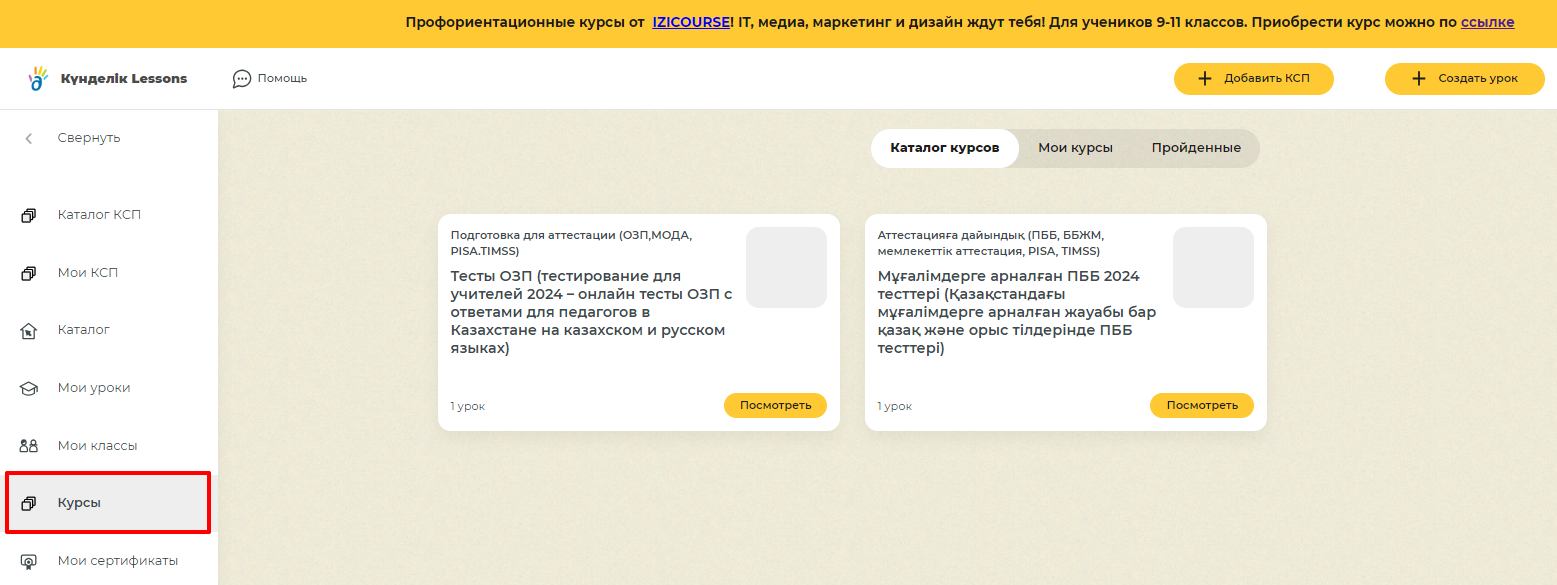1557x585 pixels.
Task: Click the Каталог КСП sidebar icon
Action: [x=29, y=215]
